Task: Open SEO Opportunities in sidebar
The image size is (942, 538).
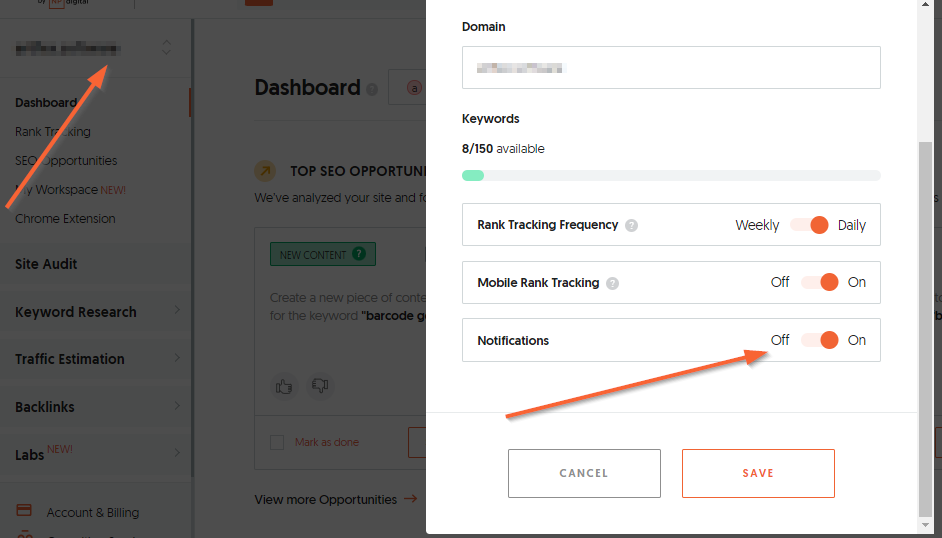Action: tap(66, 160)
